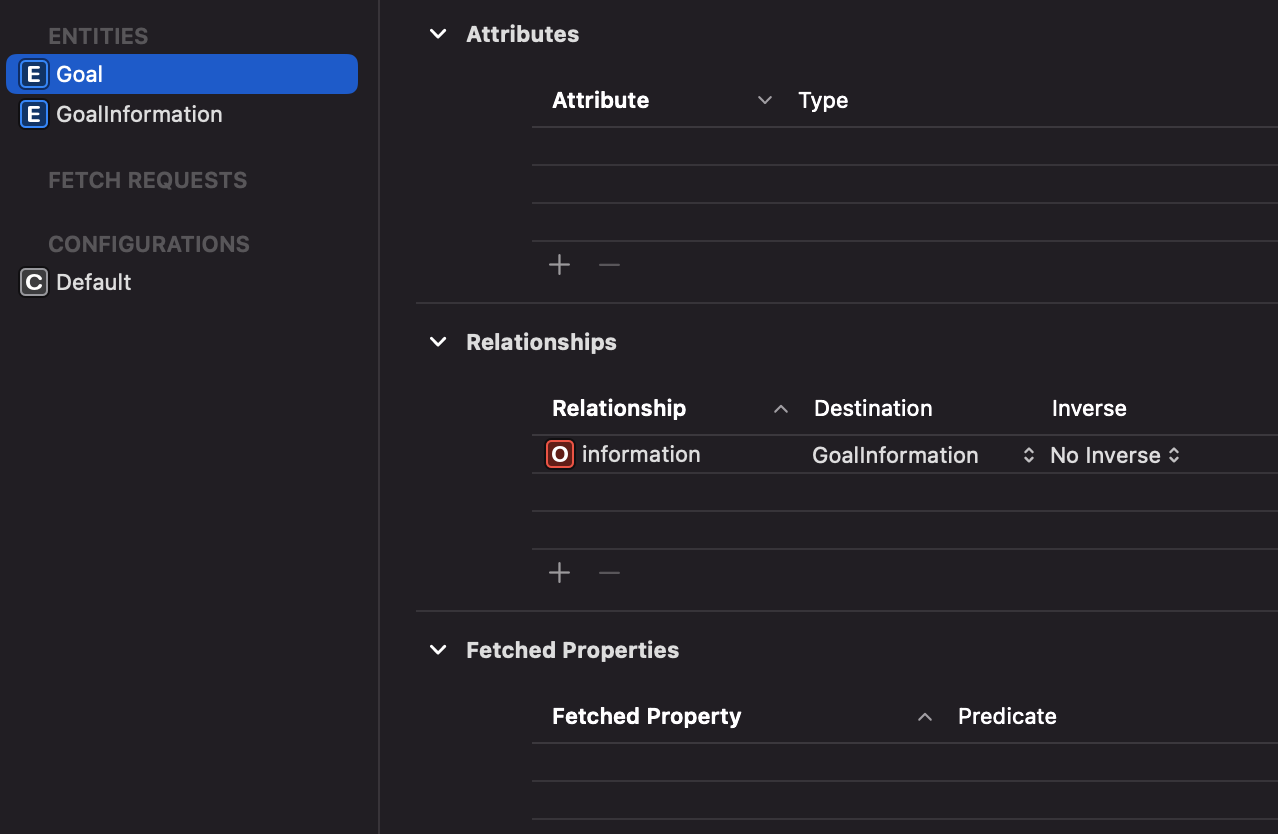Add a new attribute with plus button
Viewport: 1278px width, 834px height.
click(560, 265)
